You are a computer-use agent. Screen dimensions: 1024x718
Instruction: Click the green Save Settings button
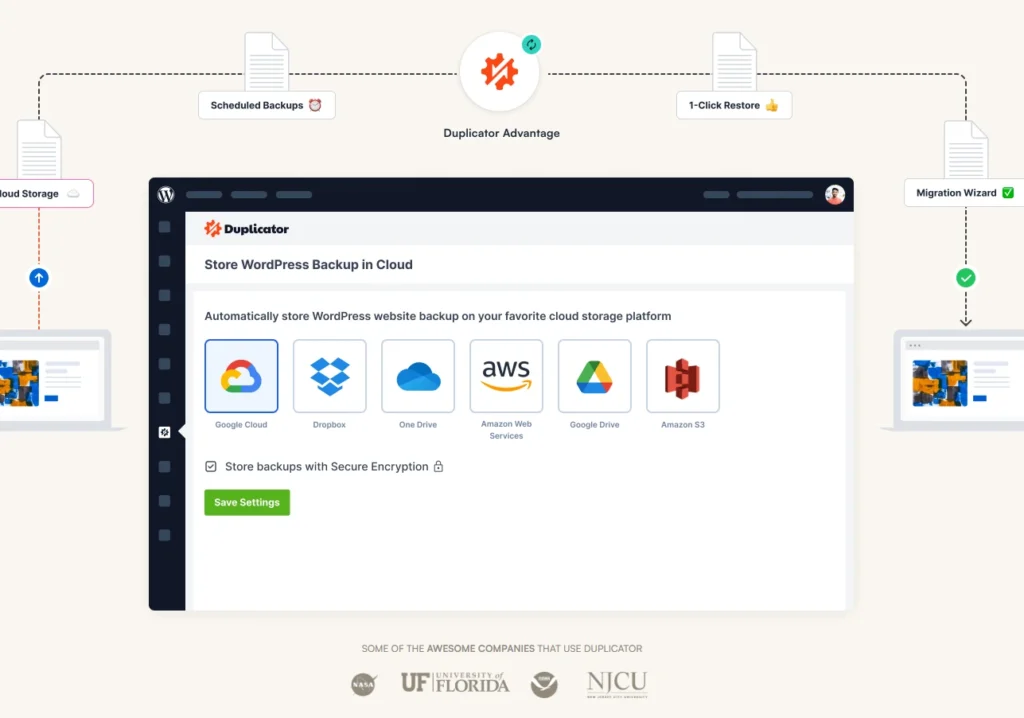point(247,502)
